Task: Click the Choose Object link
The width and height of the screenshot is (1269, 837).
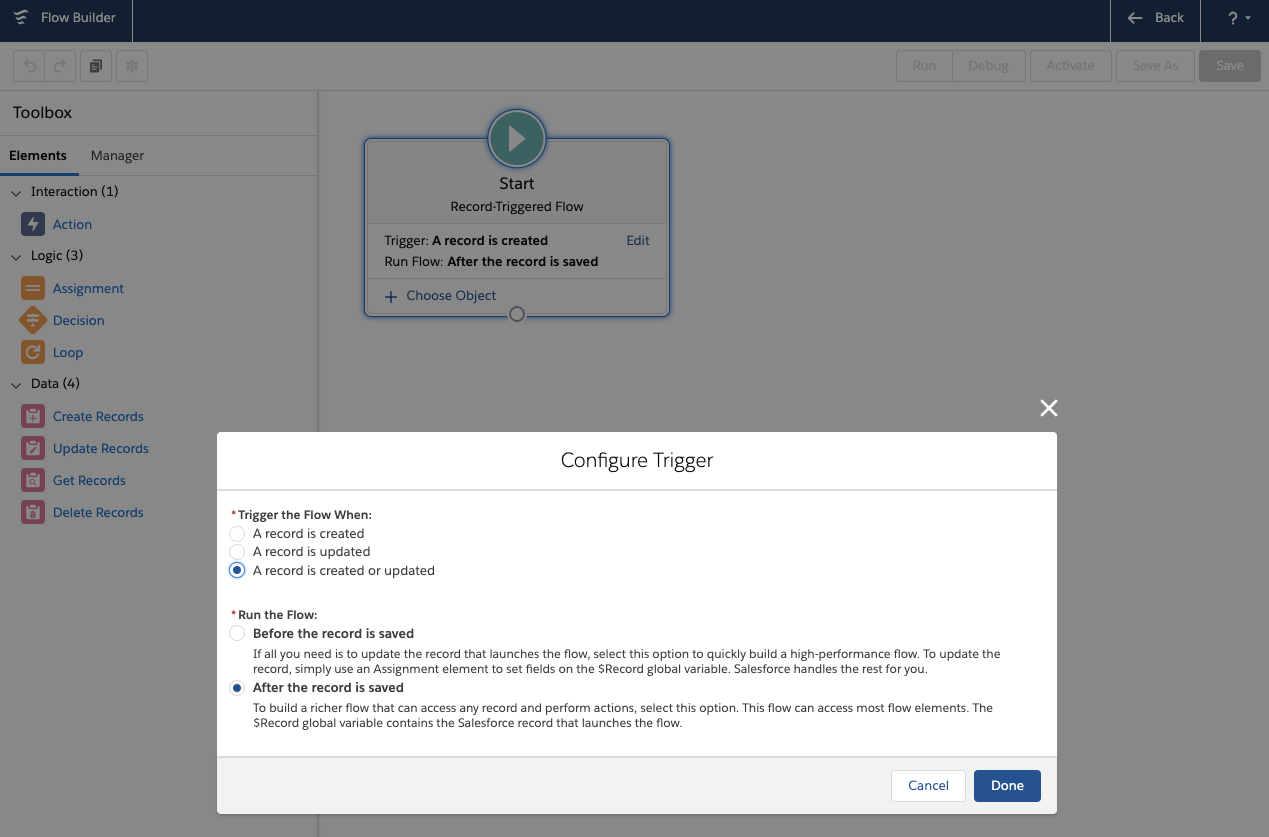Action: coord(451,296)
